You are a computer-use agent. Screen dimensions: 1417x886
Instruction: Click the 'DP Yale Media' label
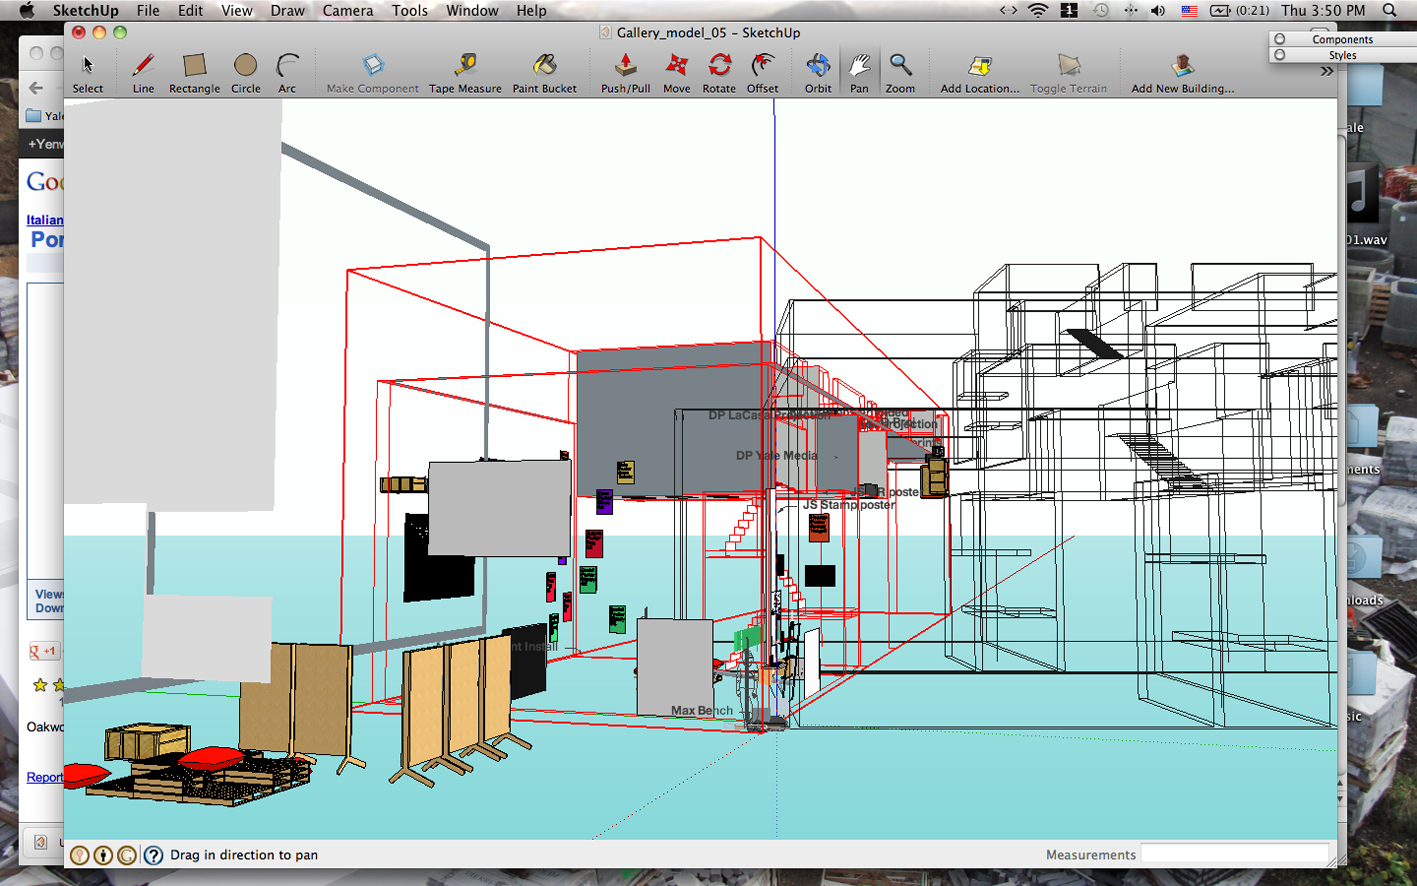click(x=777, y=455)
